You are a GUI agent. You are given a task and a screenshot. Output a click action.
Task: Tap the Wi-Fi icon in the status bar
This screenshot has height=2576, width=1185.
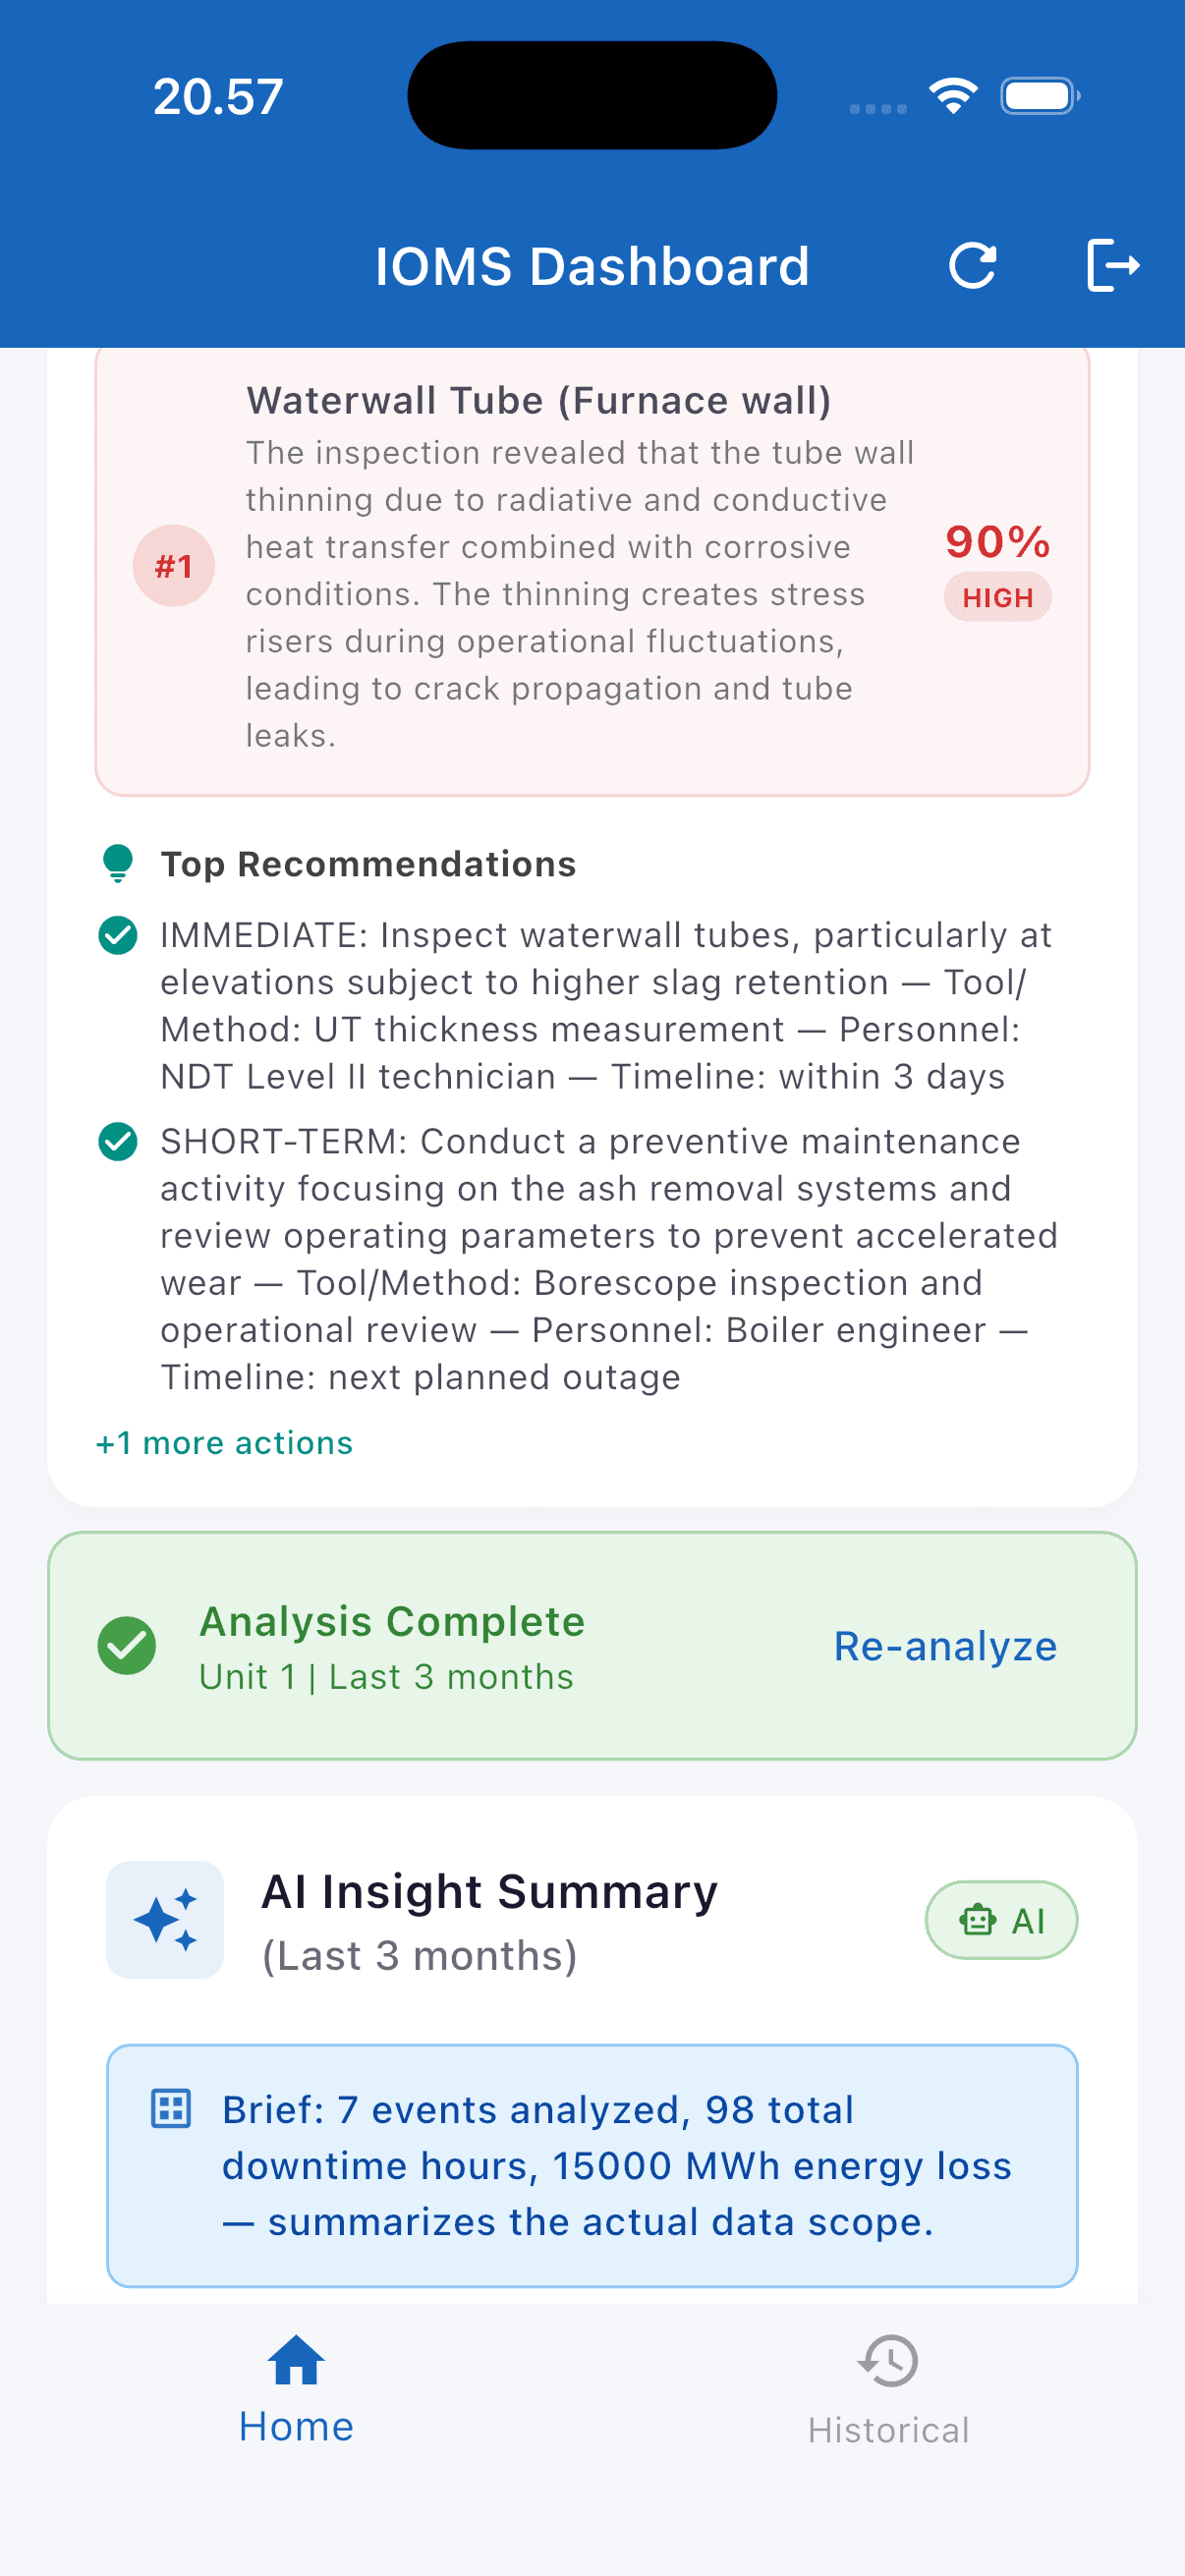pos(952,94)
